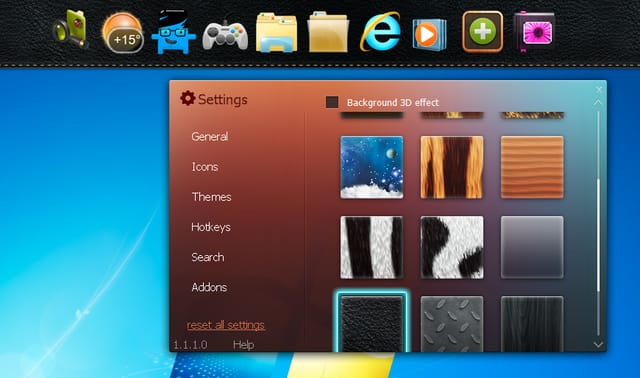Expand the scroll up chevron in Settings

point(598,102)
